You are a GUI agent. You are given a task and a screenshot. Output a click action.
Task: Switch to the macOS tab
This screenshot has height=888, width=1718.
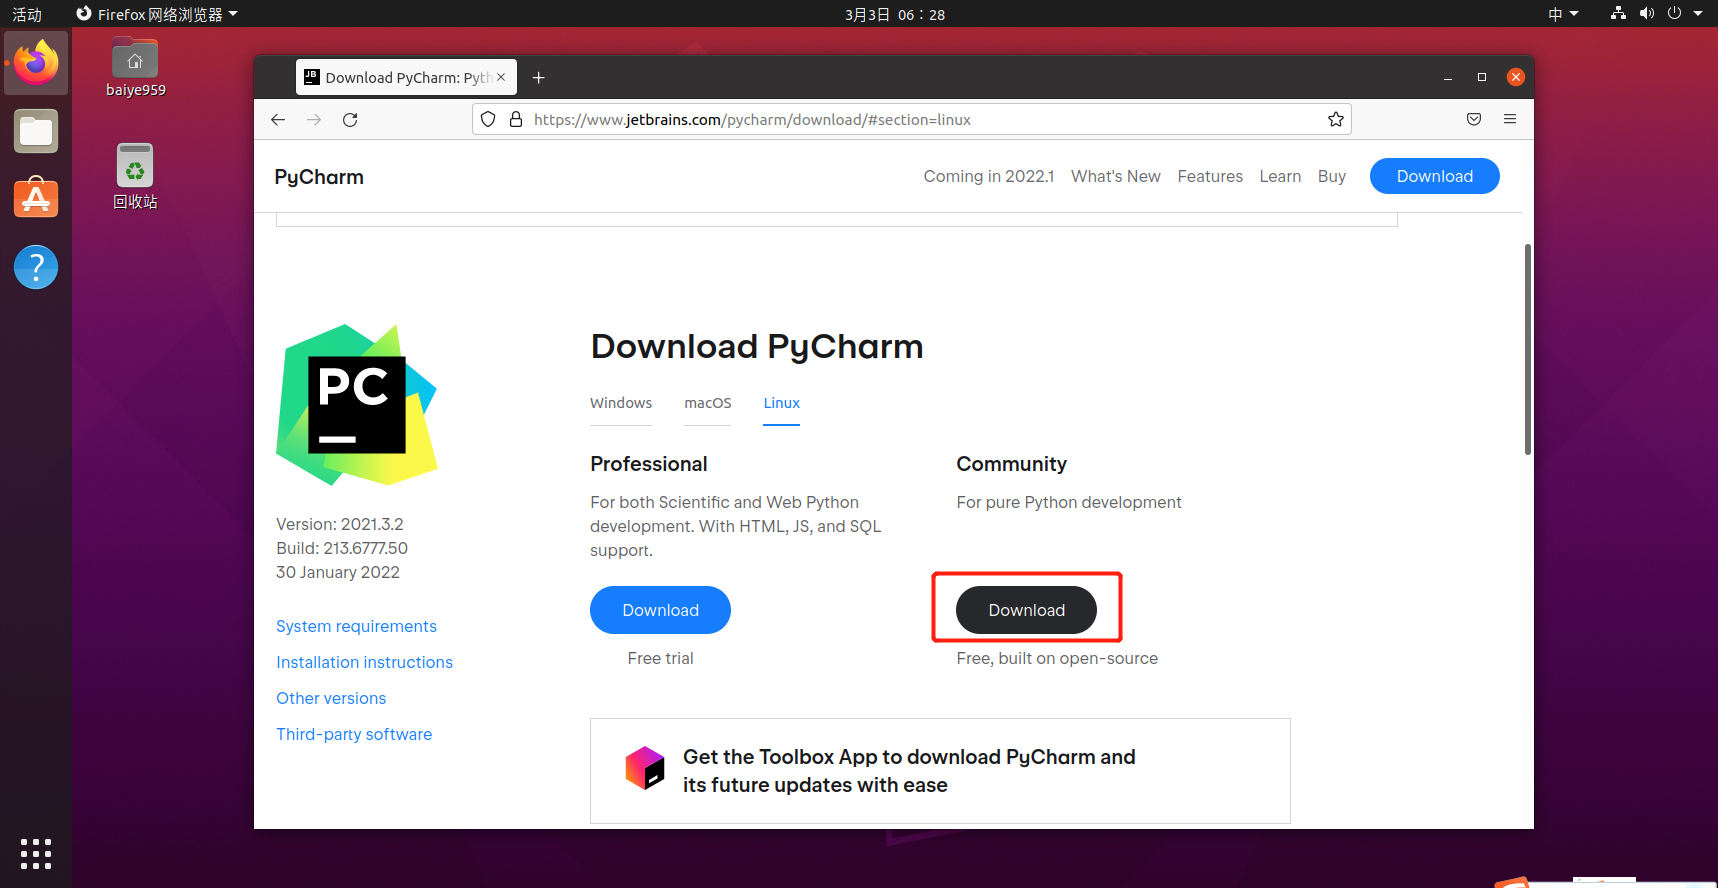(708, 403)
